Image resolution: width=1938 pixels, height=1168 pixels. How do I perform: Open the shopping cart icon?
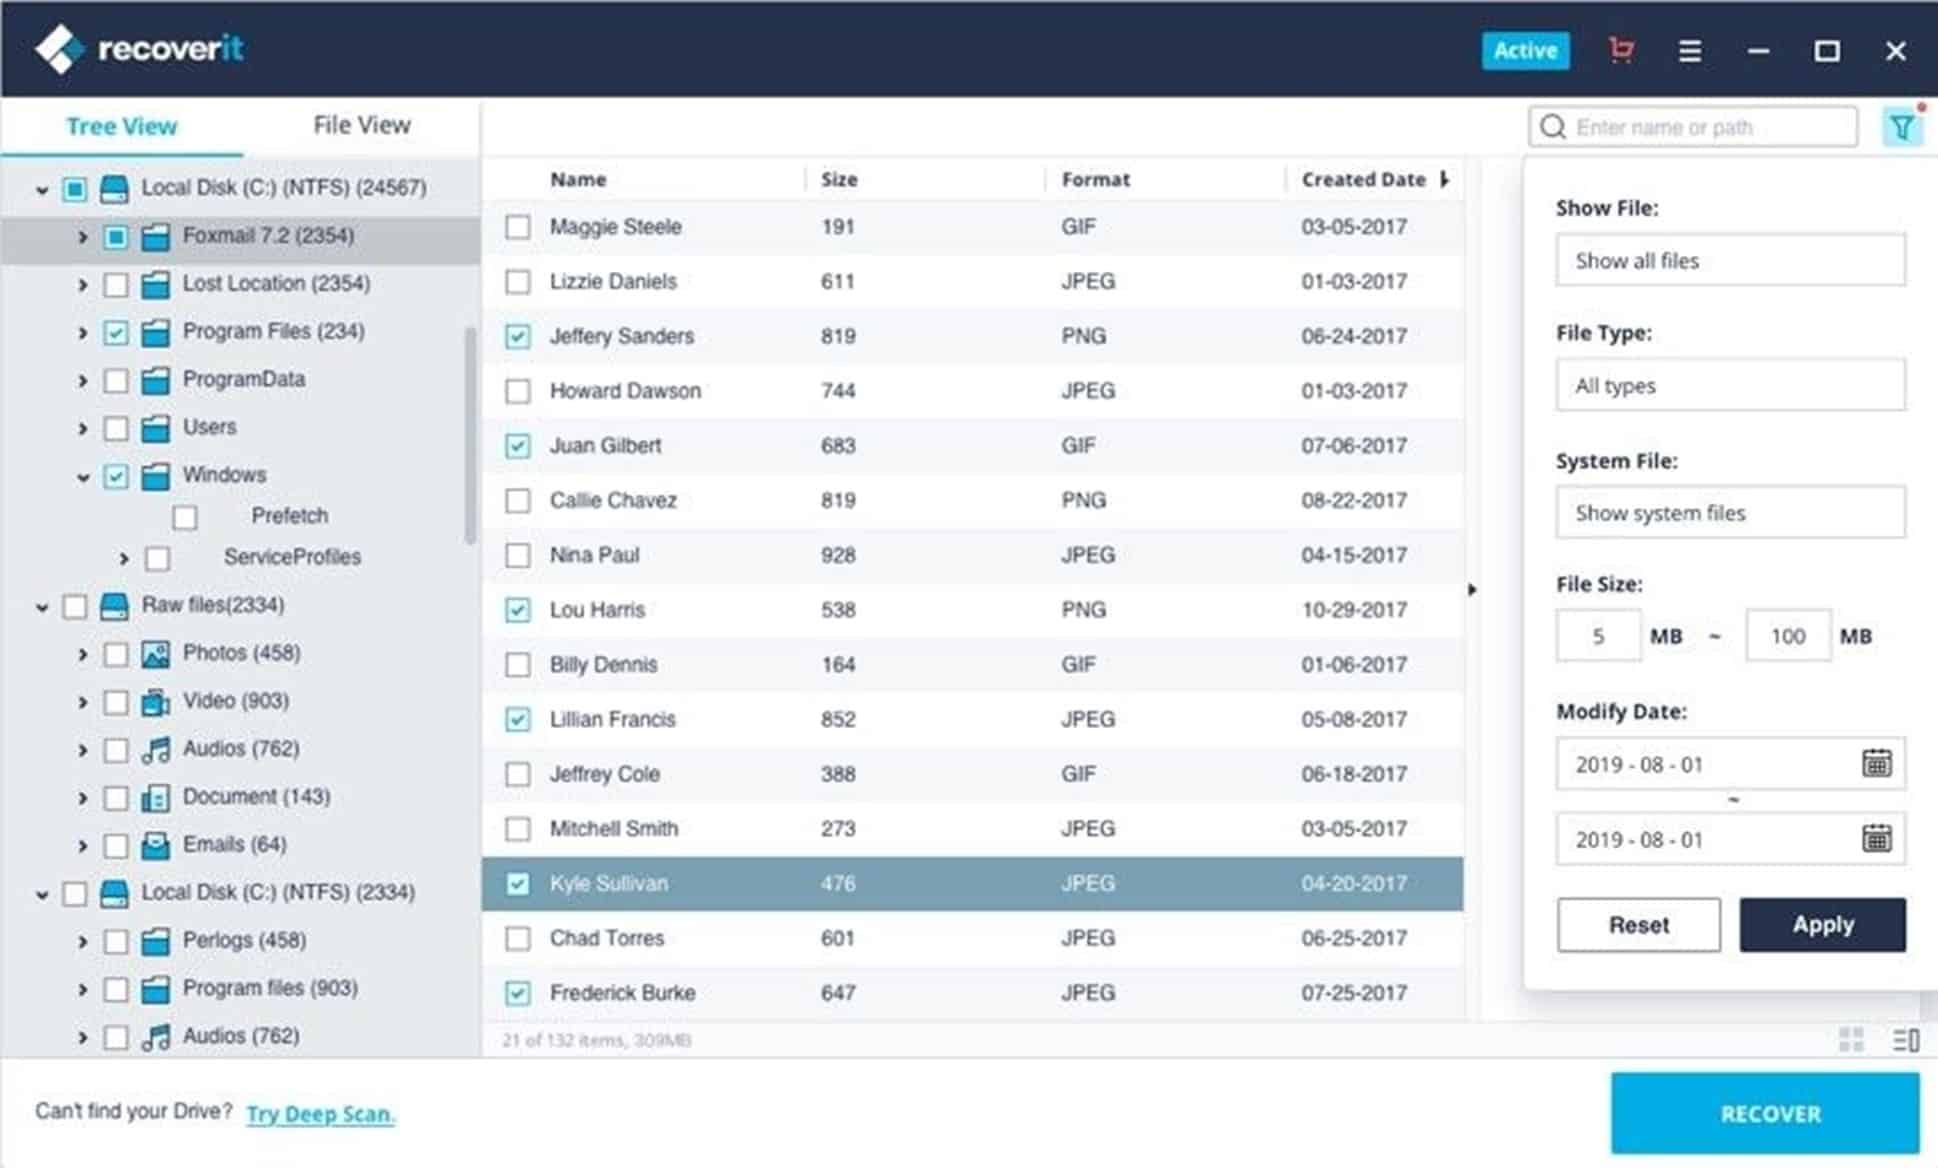(1620, 50)
